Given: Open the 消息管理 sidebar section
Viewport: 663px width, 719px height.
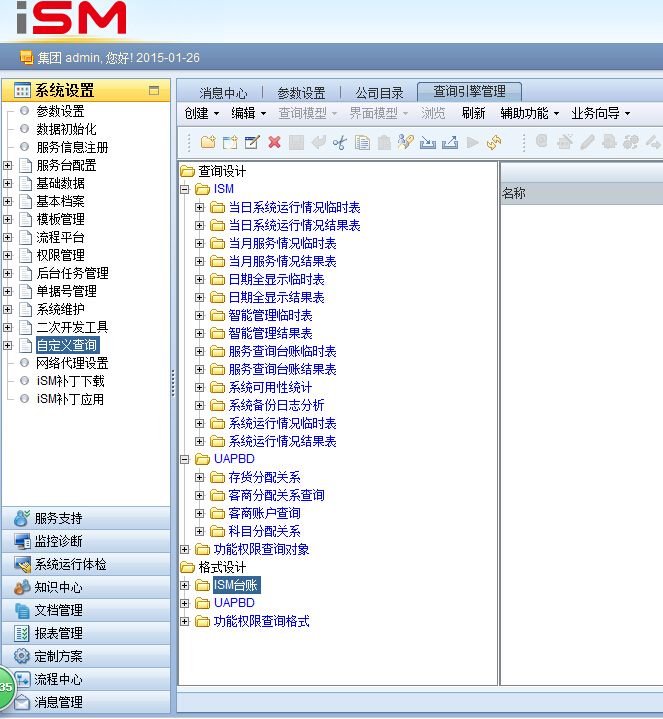Looking at the screenshot, I should tap(86, 702).
